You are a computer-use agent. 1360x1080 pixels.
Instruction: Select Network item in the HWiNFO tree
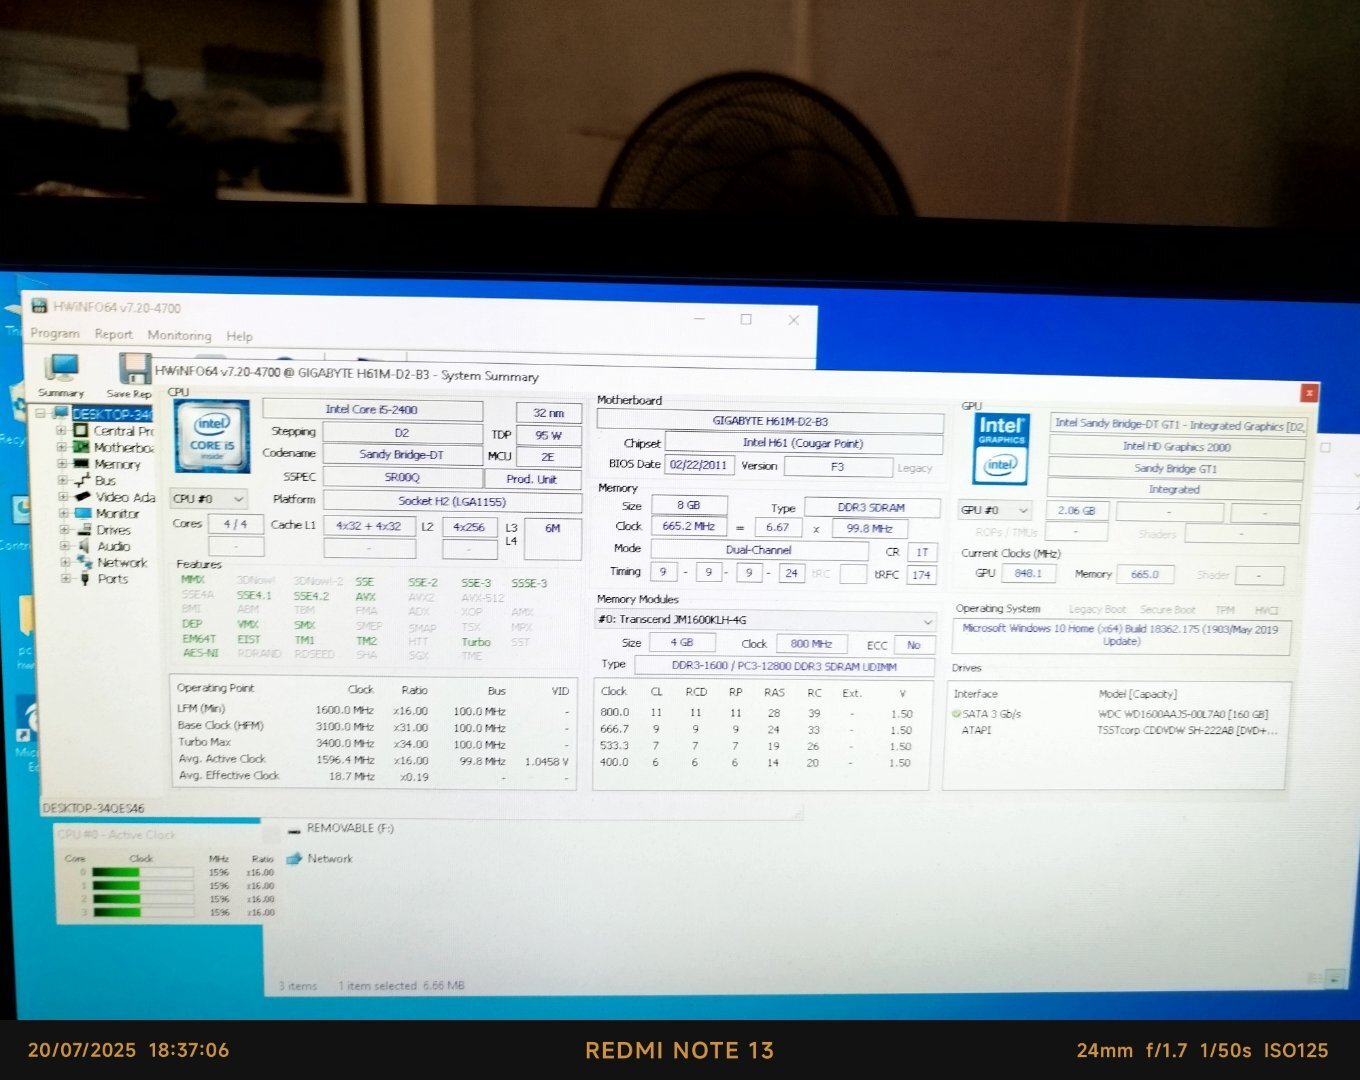122,563
